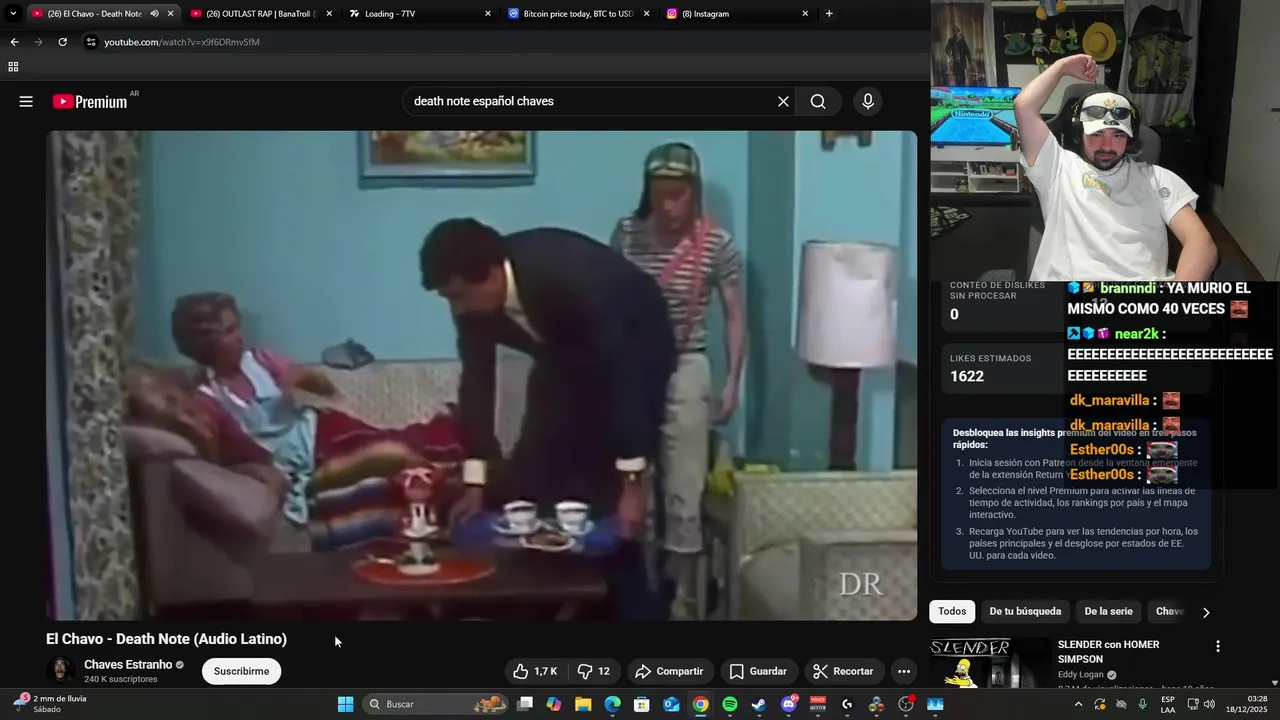Reload the current YouTube page
Screen dimensions: 1280x720
pyautogui.click(x=62, y=42)
